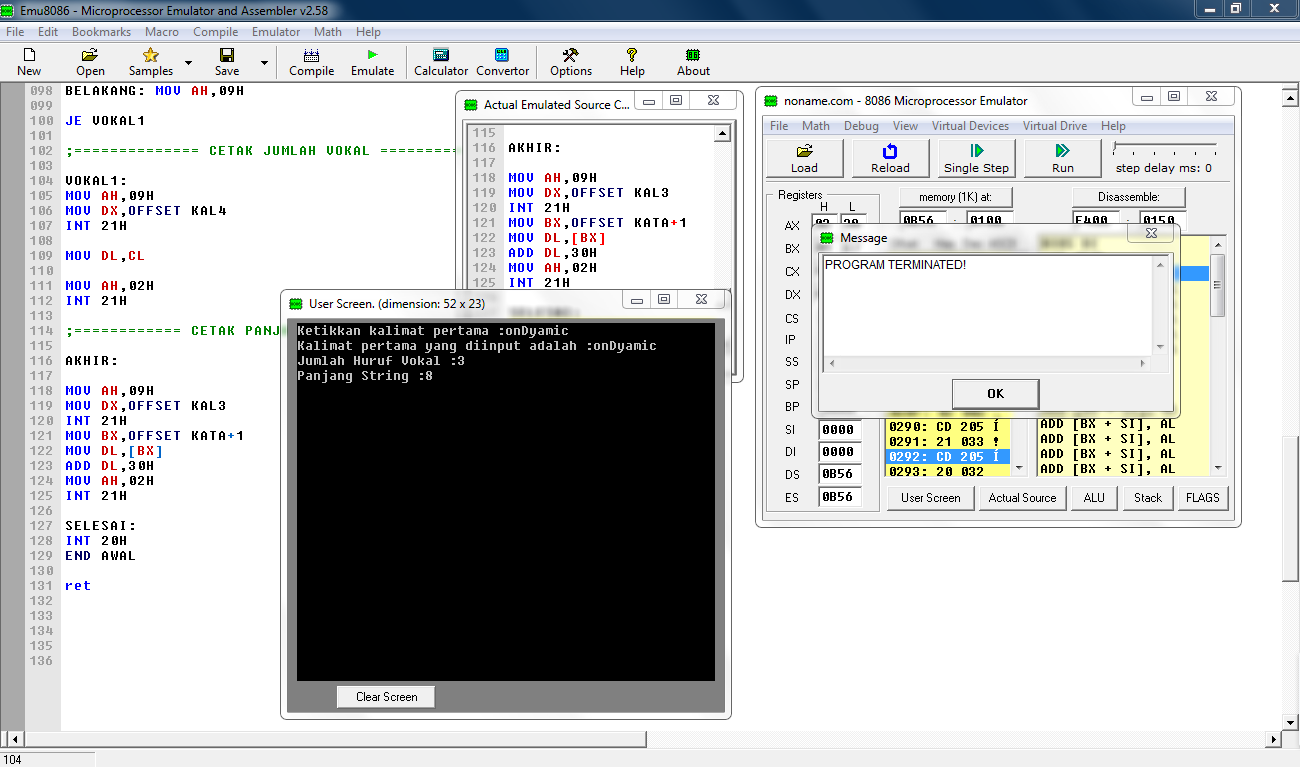Adjust the step delay slider

pyautogui.click(x=1164, y=148)
